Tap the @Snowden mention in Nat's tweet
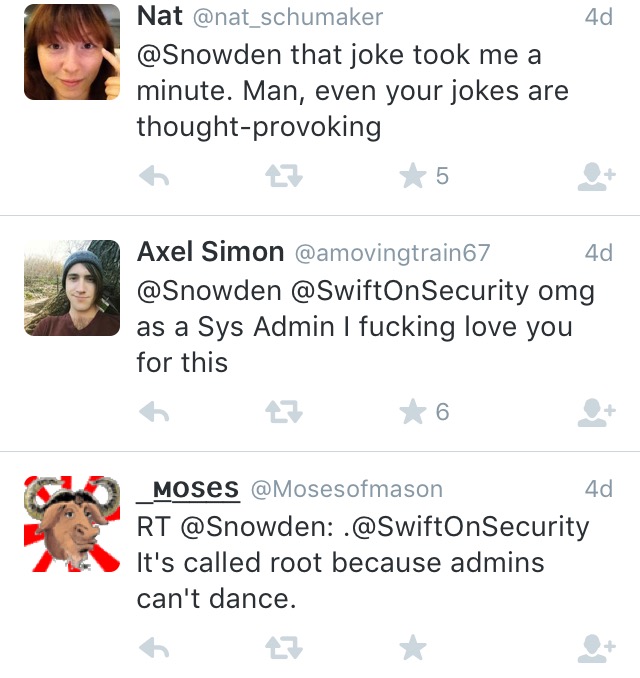 pos(205,55)
